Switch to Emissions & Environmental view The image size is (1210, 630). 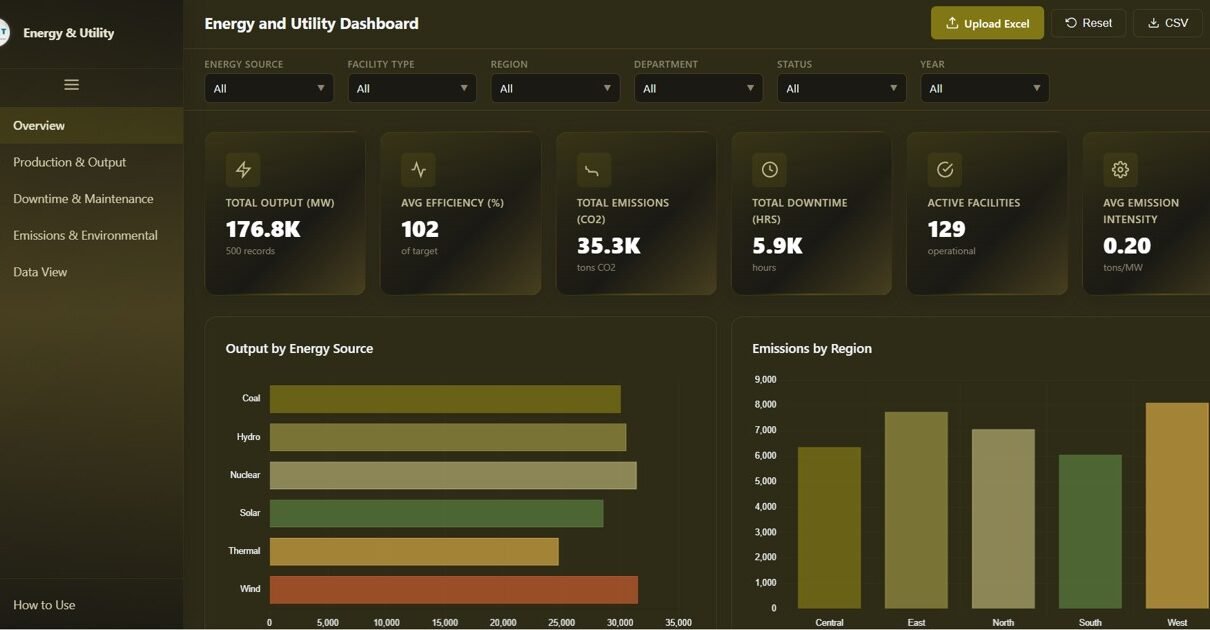coord(85,236)
